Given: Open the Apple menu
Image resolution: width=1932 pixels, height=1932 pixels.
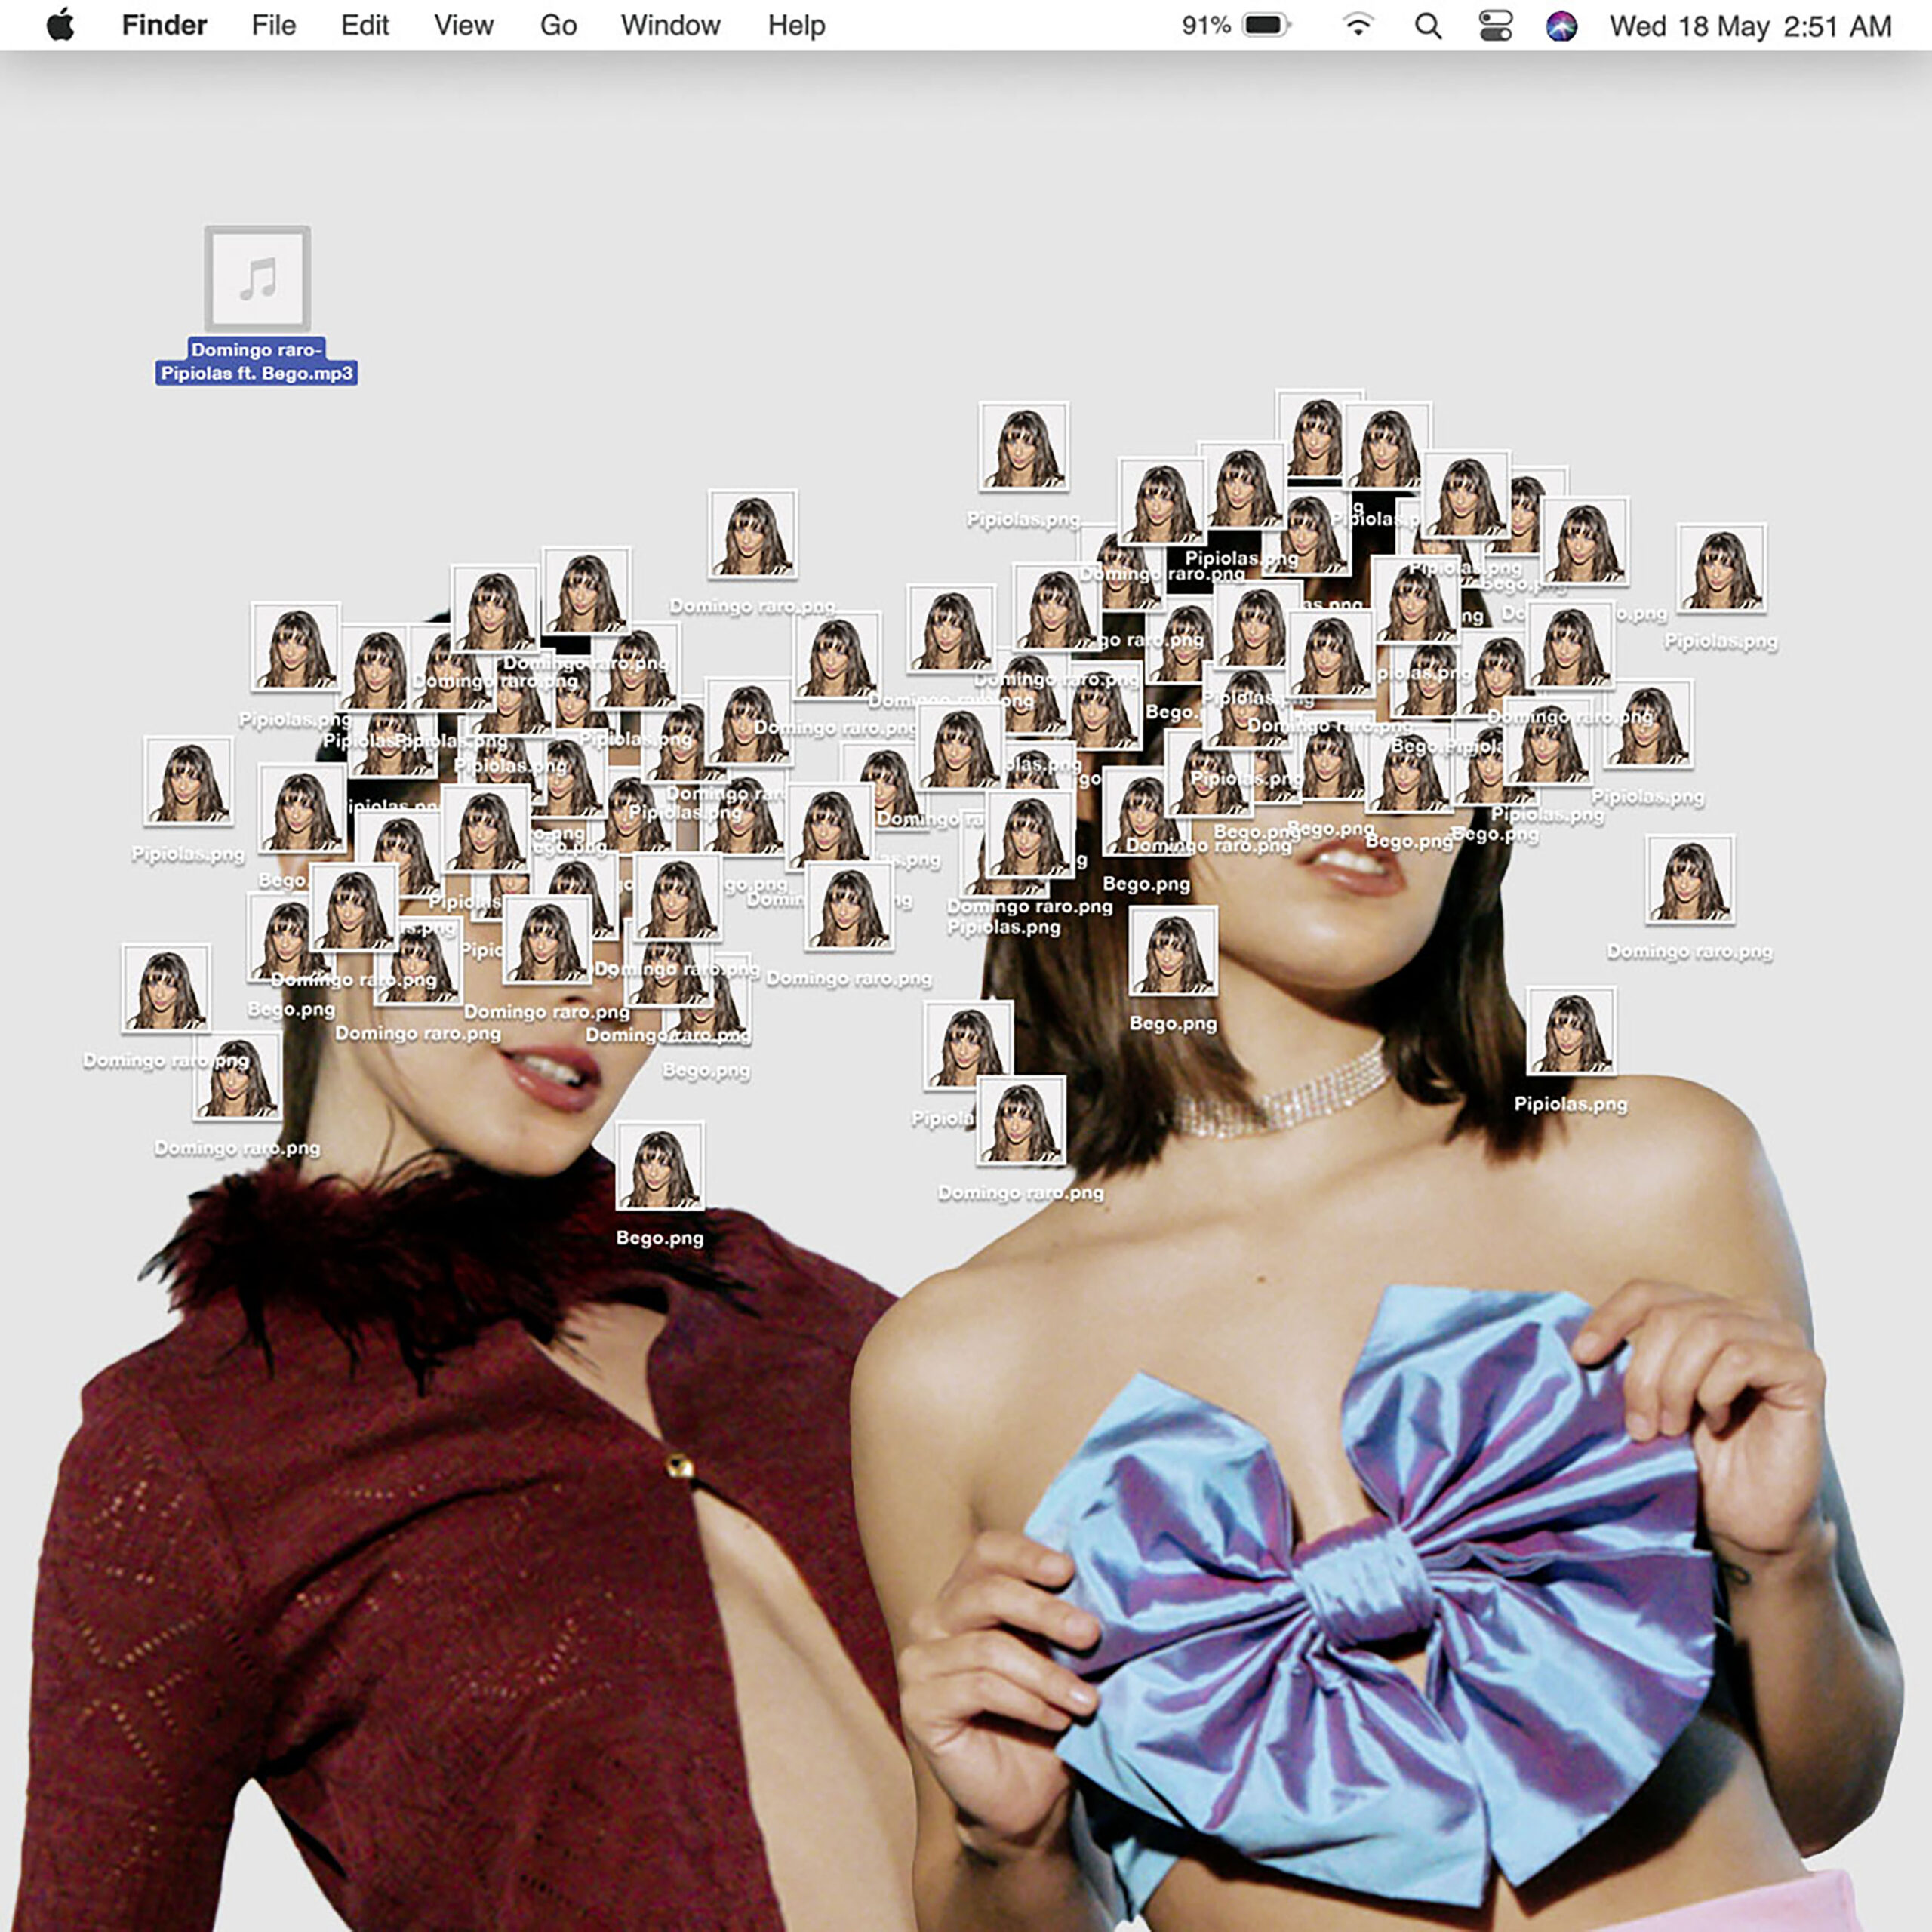Looking at the screenshot, I should (x=61, y=25).
